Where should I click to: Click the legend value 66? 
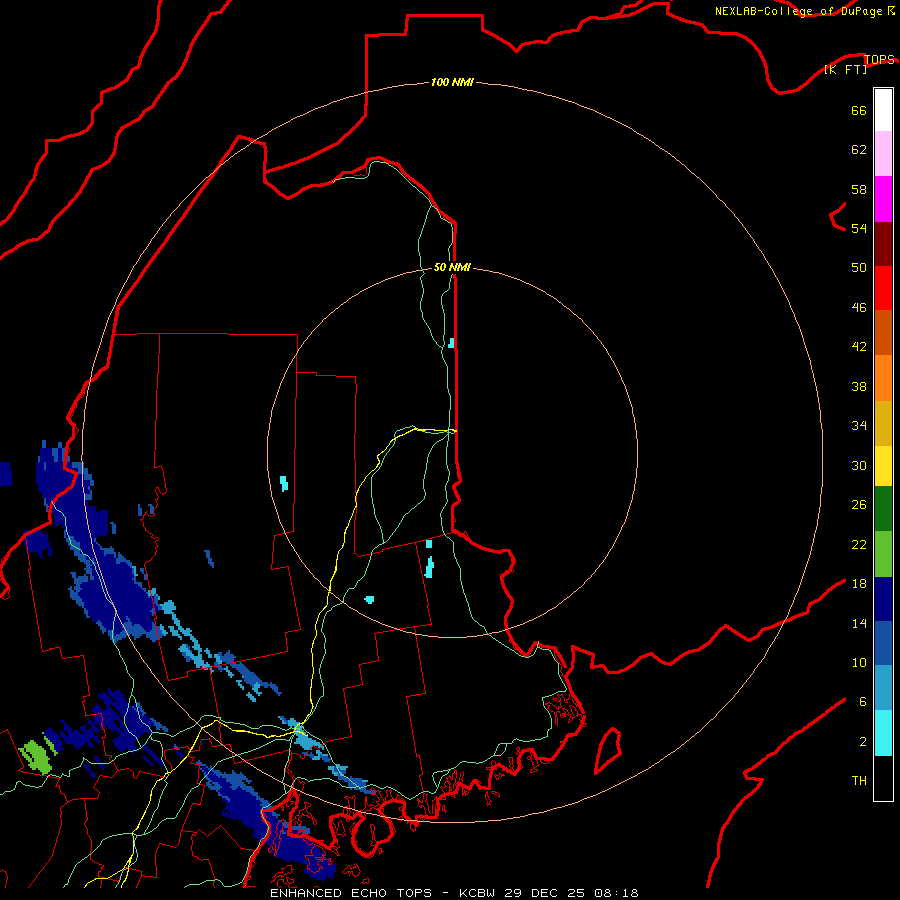click(859, 110)
